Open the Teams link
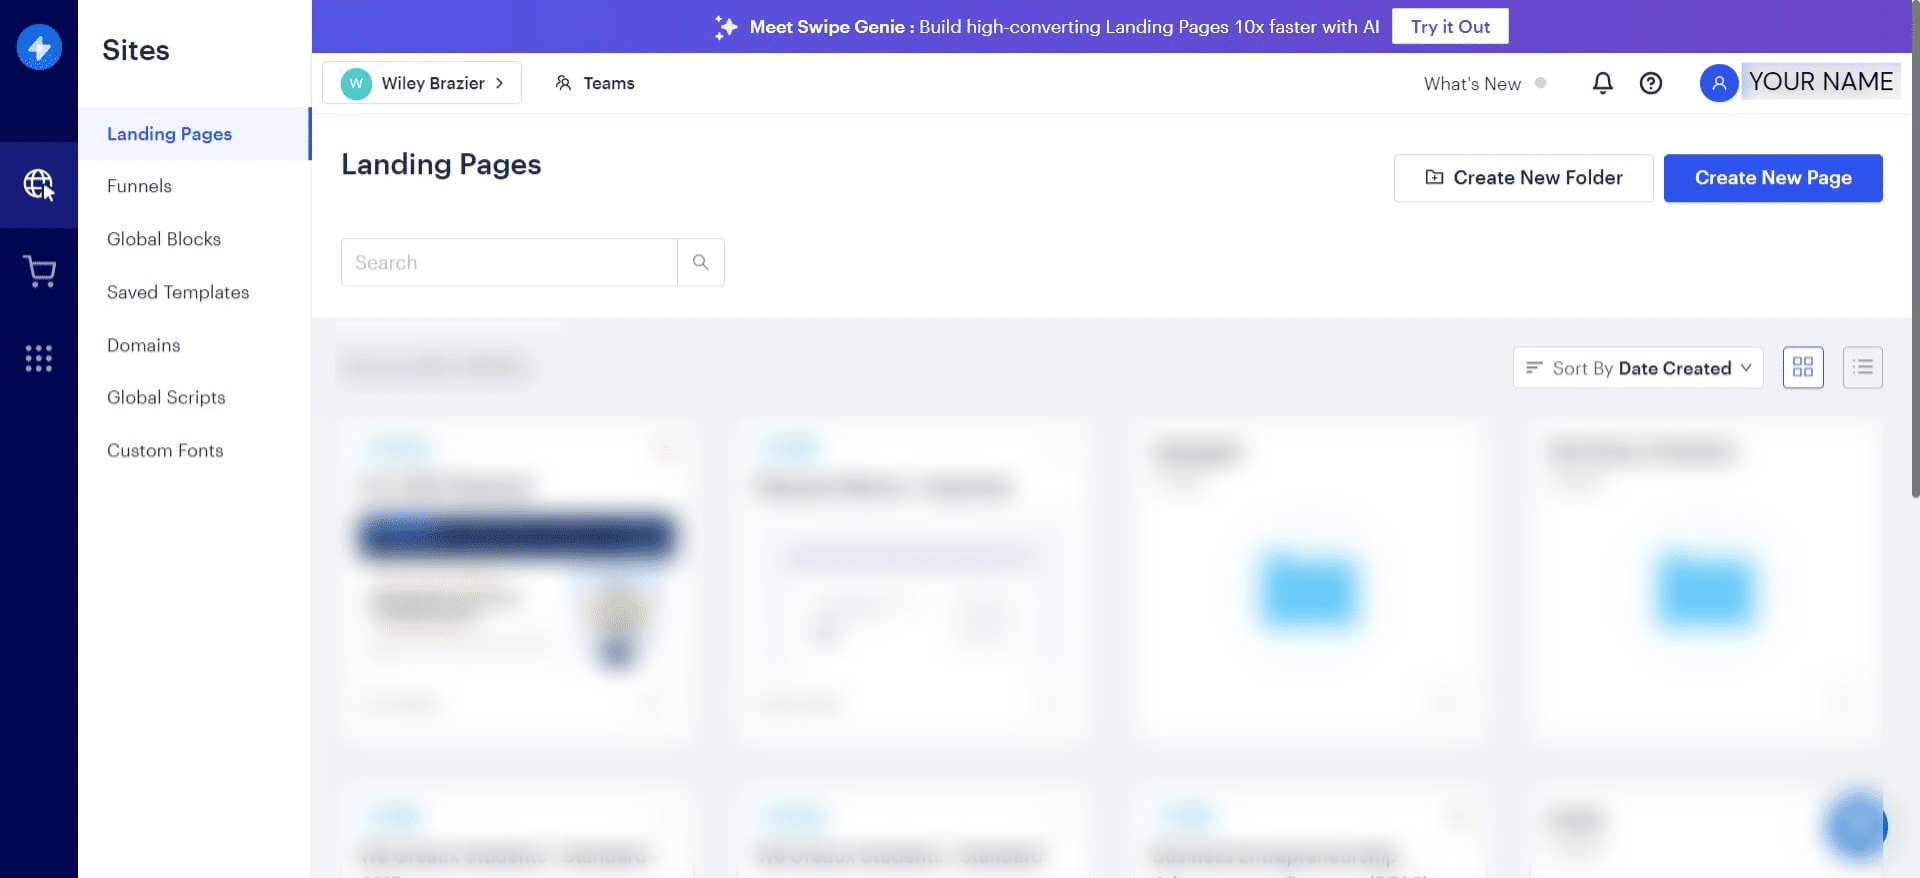 pyautogui.click(x=595, y=83)
